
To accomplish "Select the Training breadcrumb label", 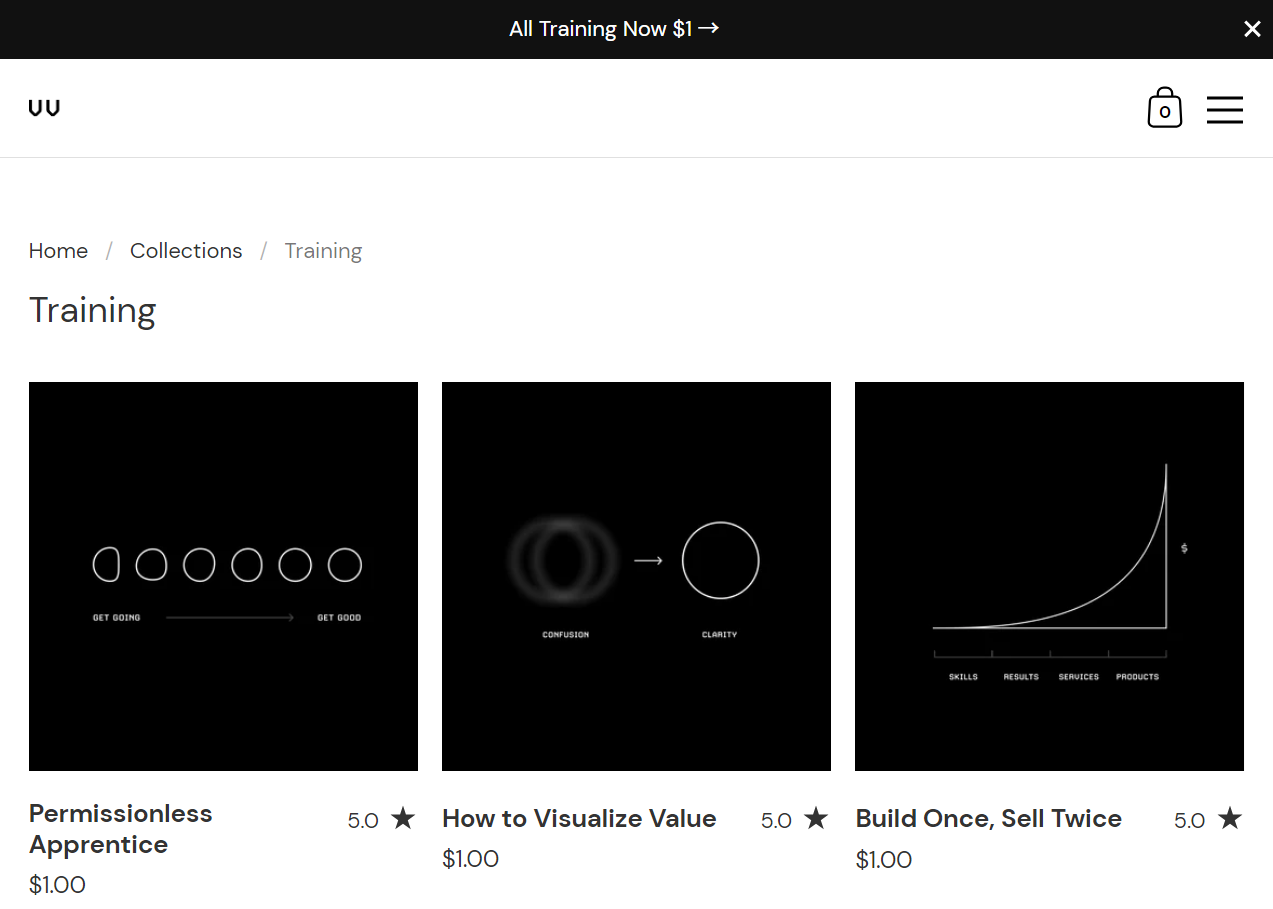I will [x=323, y=250].
